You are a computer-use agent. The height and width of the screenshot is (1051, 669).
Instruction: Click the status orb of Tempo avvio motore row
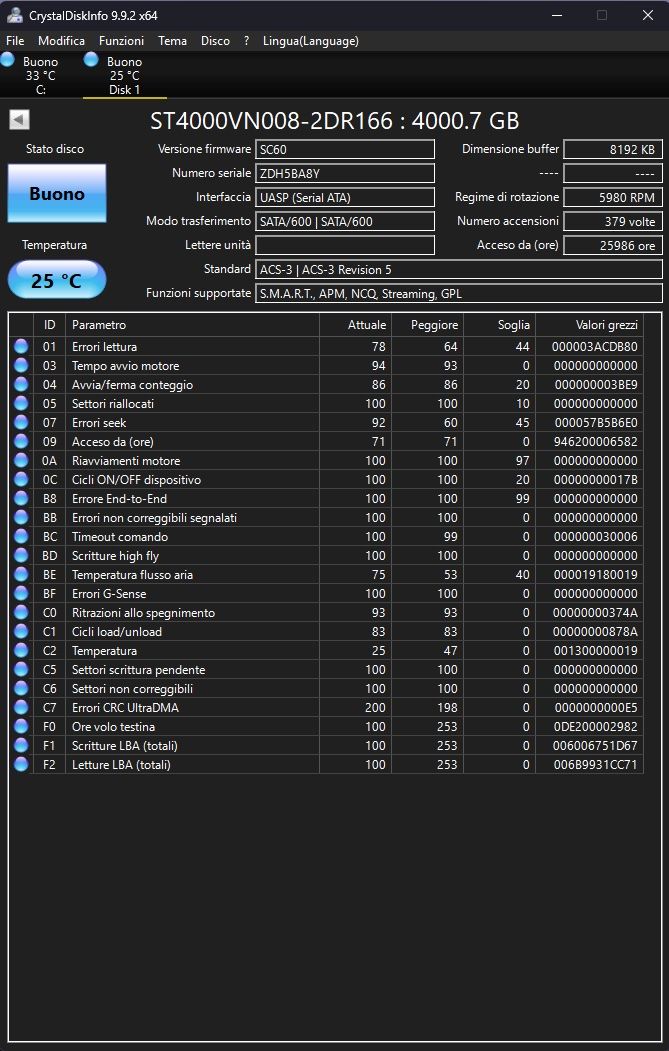(x=21, y=365)
